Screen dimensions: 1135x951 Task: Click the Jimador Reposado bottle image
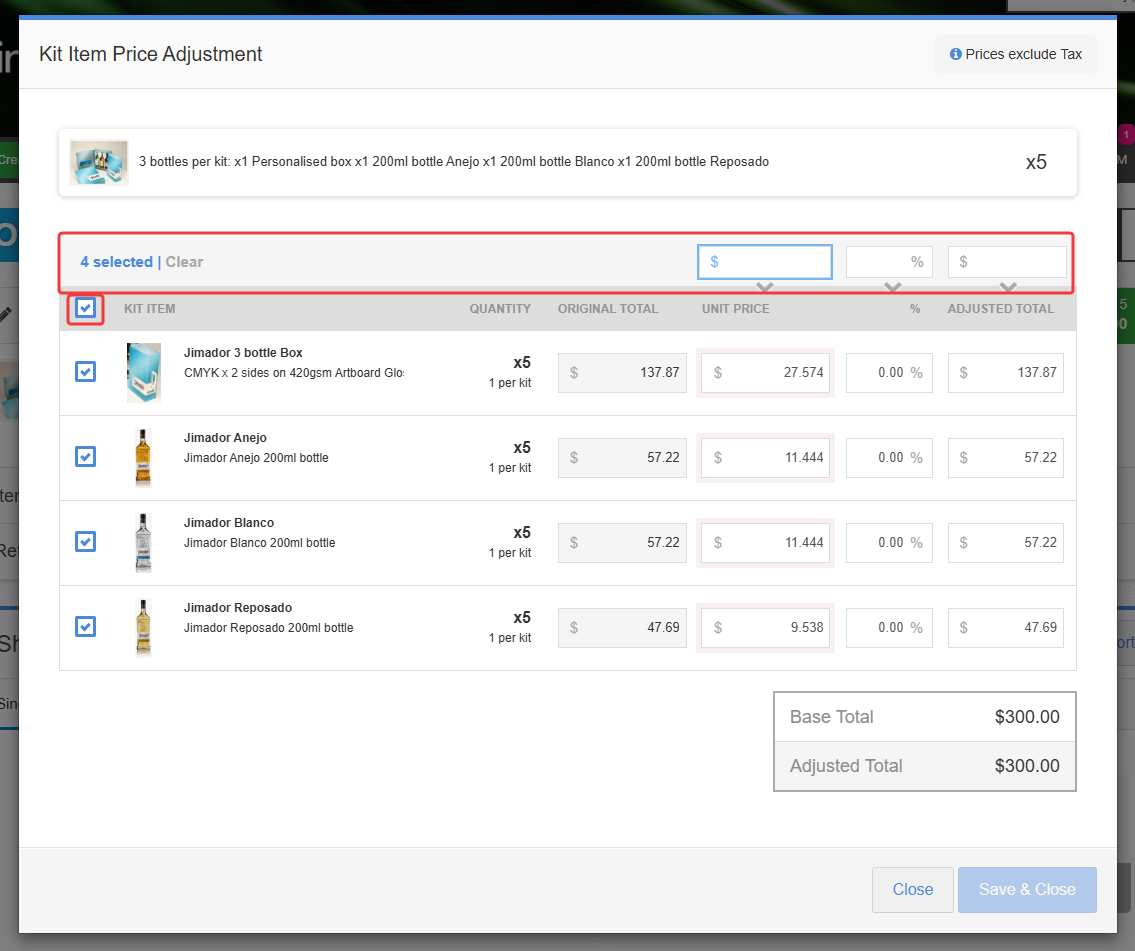(x=143, y=627)
